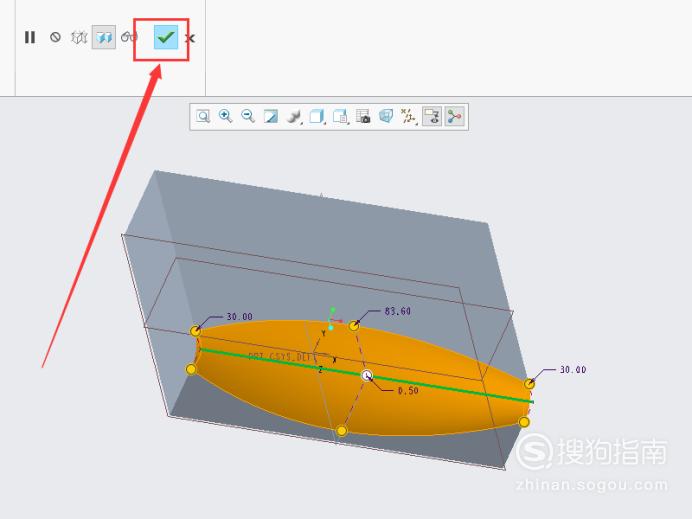Cancel the feature with X button
This screenshot has width=692, height=519.
point(190,38)
